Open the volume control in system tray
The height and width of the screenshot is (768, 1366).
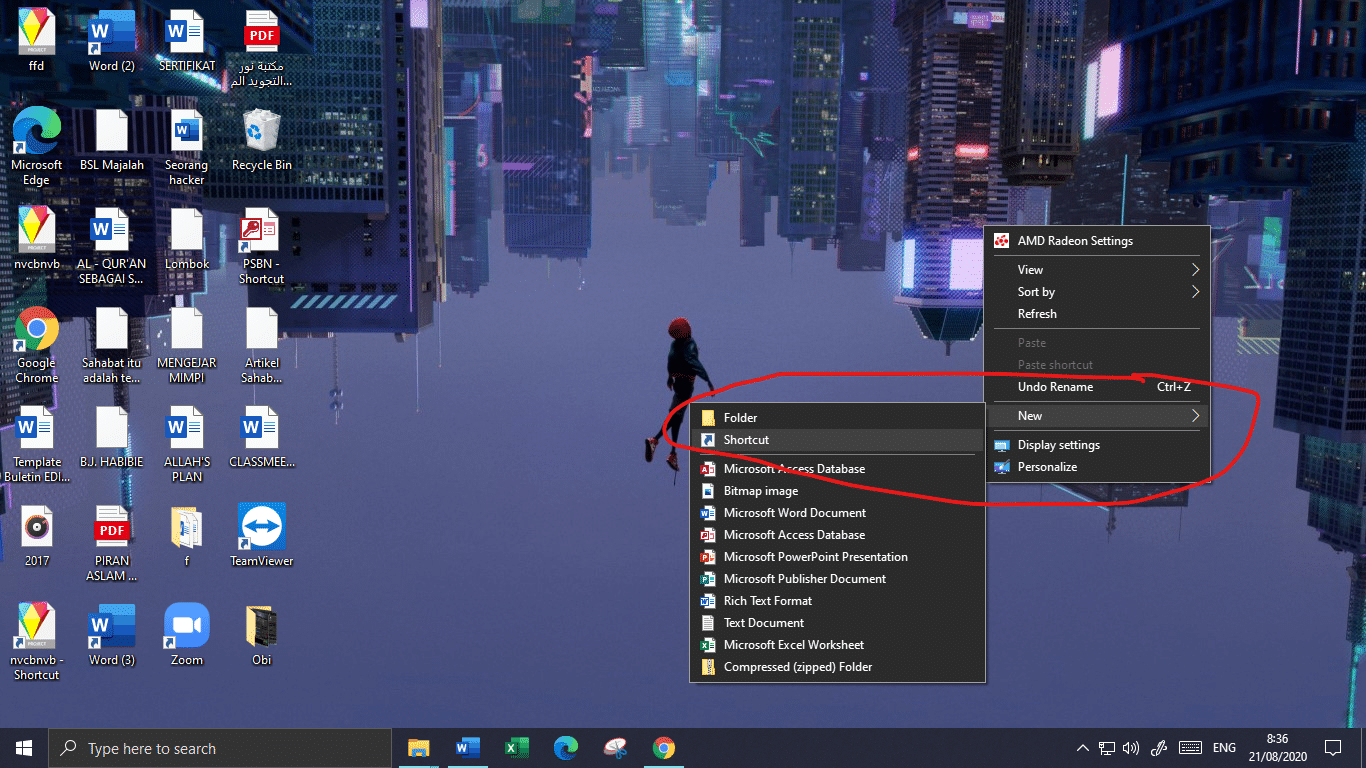[x=1132, y=748]
